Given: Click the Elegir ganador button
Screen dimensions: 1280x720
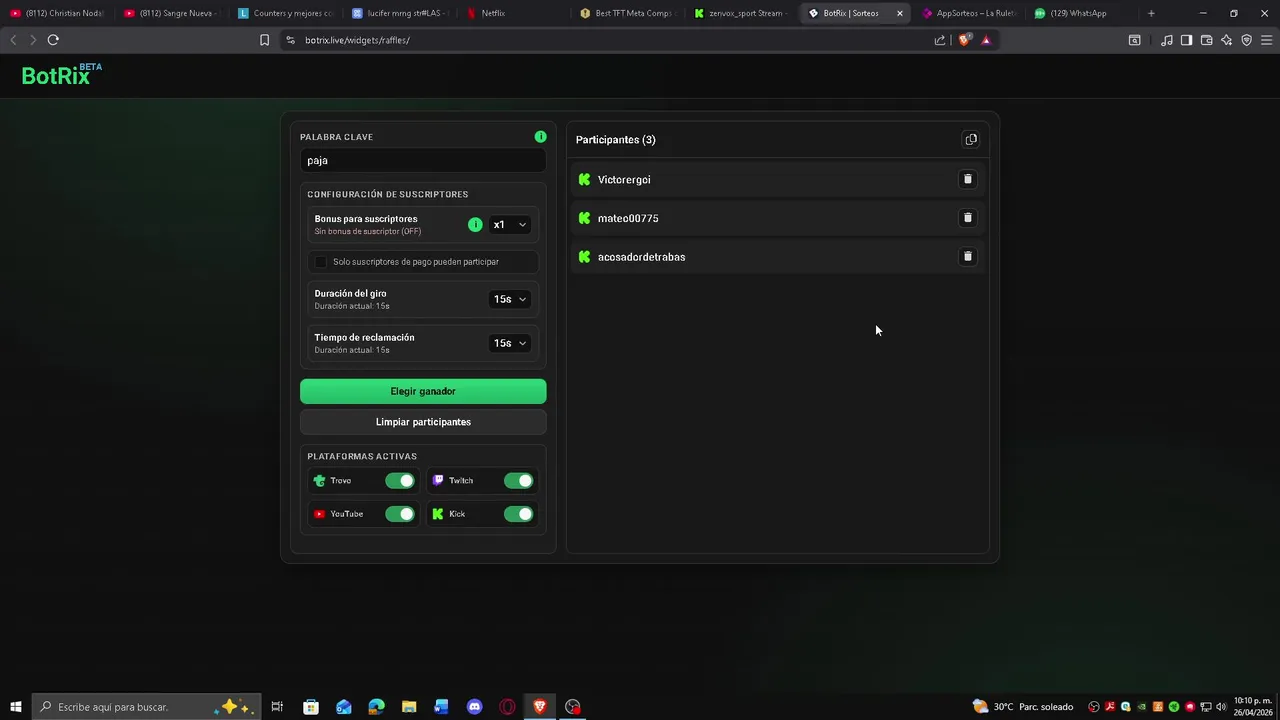Looking at the screenshot, I should [423, 392].
